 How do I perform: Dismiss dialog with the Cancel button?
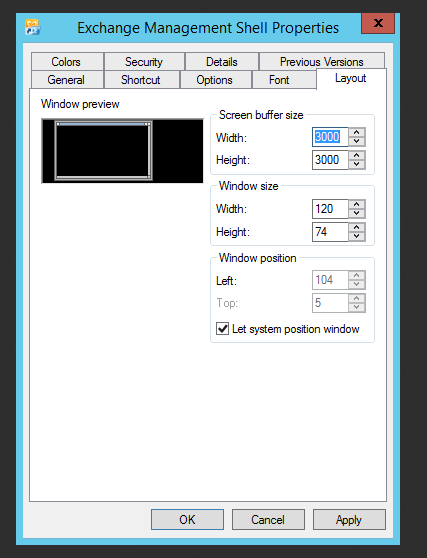tap(268, 520)
